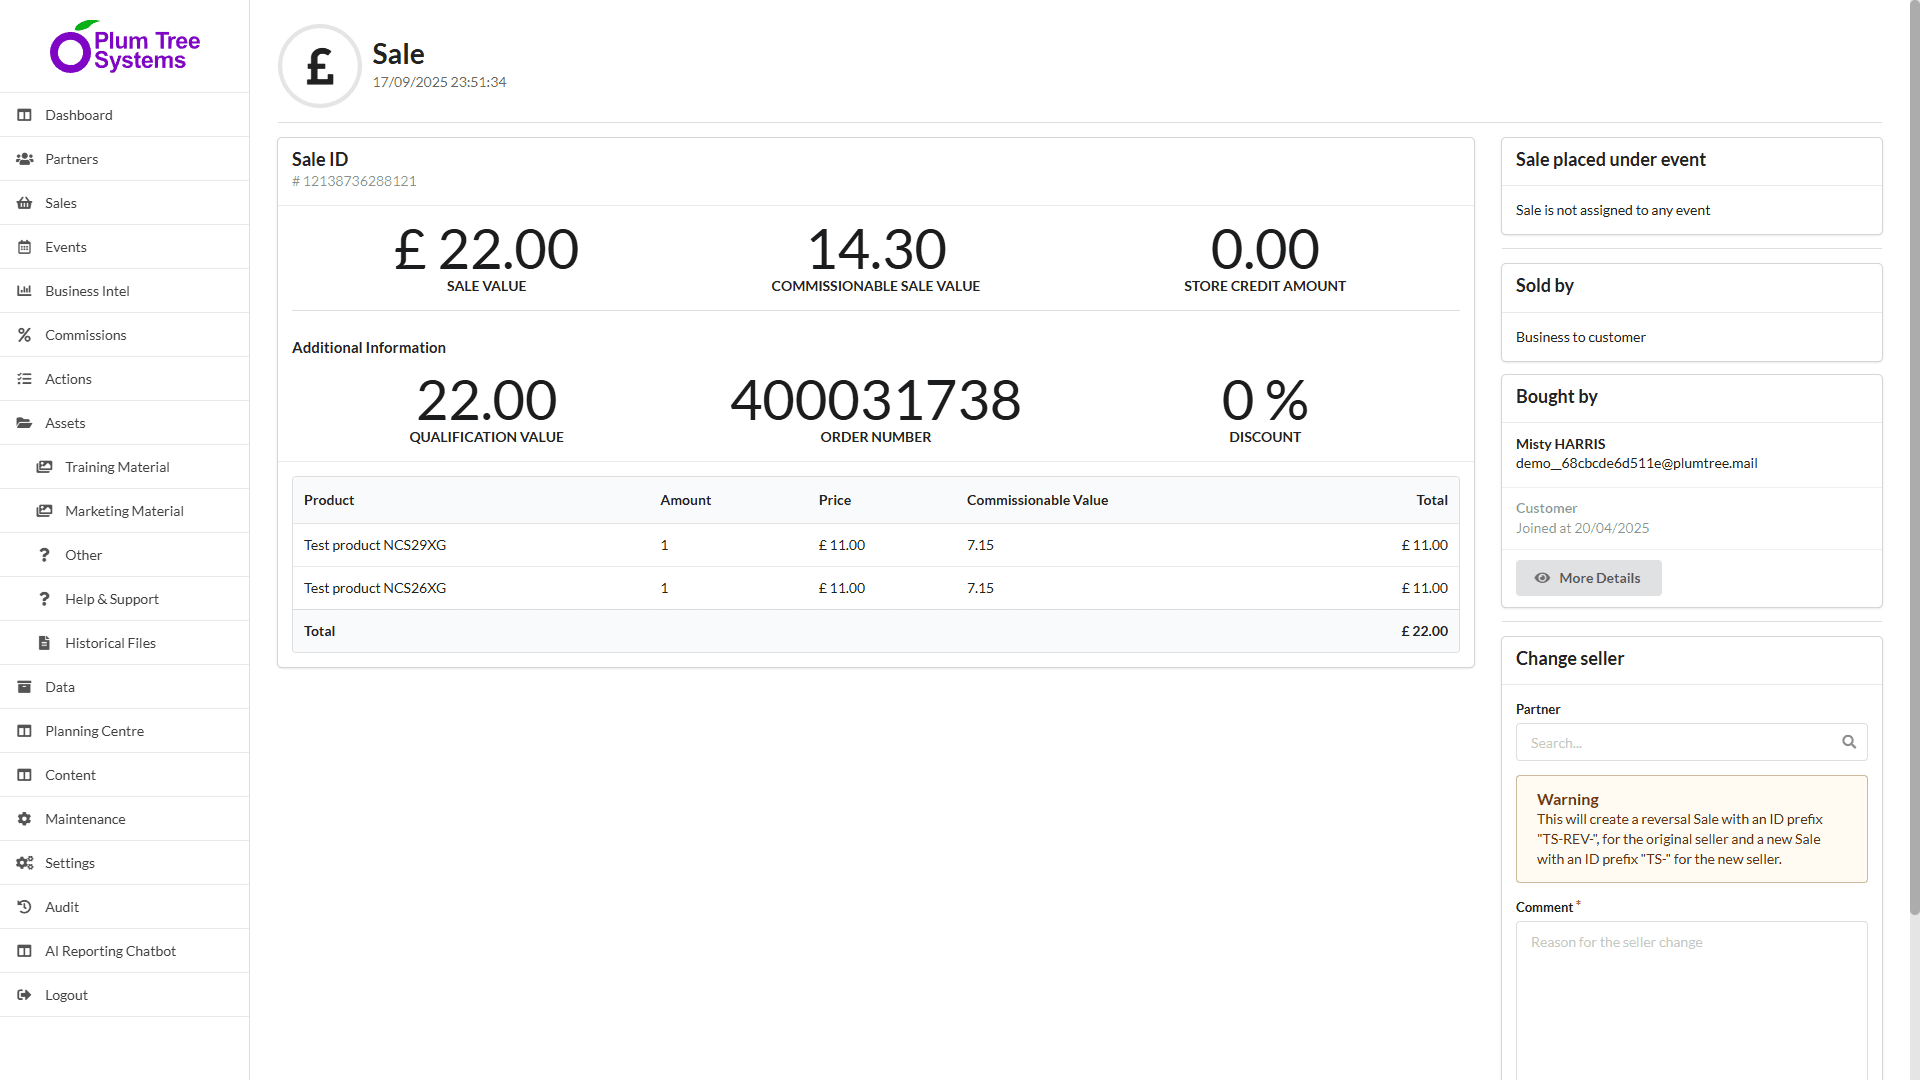Click the Plum Tree Systems logo

pyautogui.click(x=125, y=47)
